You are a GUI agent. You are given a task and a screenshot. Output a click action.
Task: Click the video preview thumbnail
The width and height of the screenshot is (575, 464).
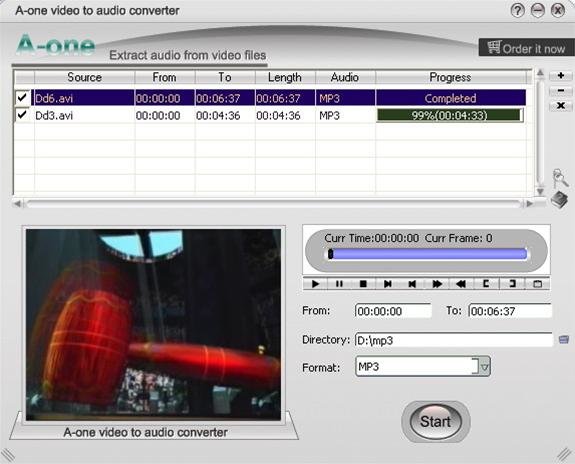coord(153,325)
